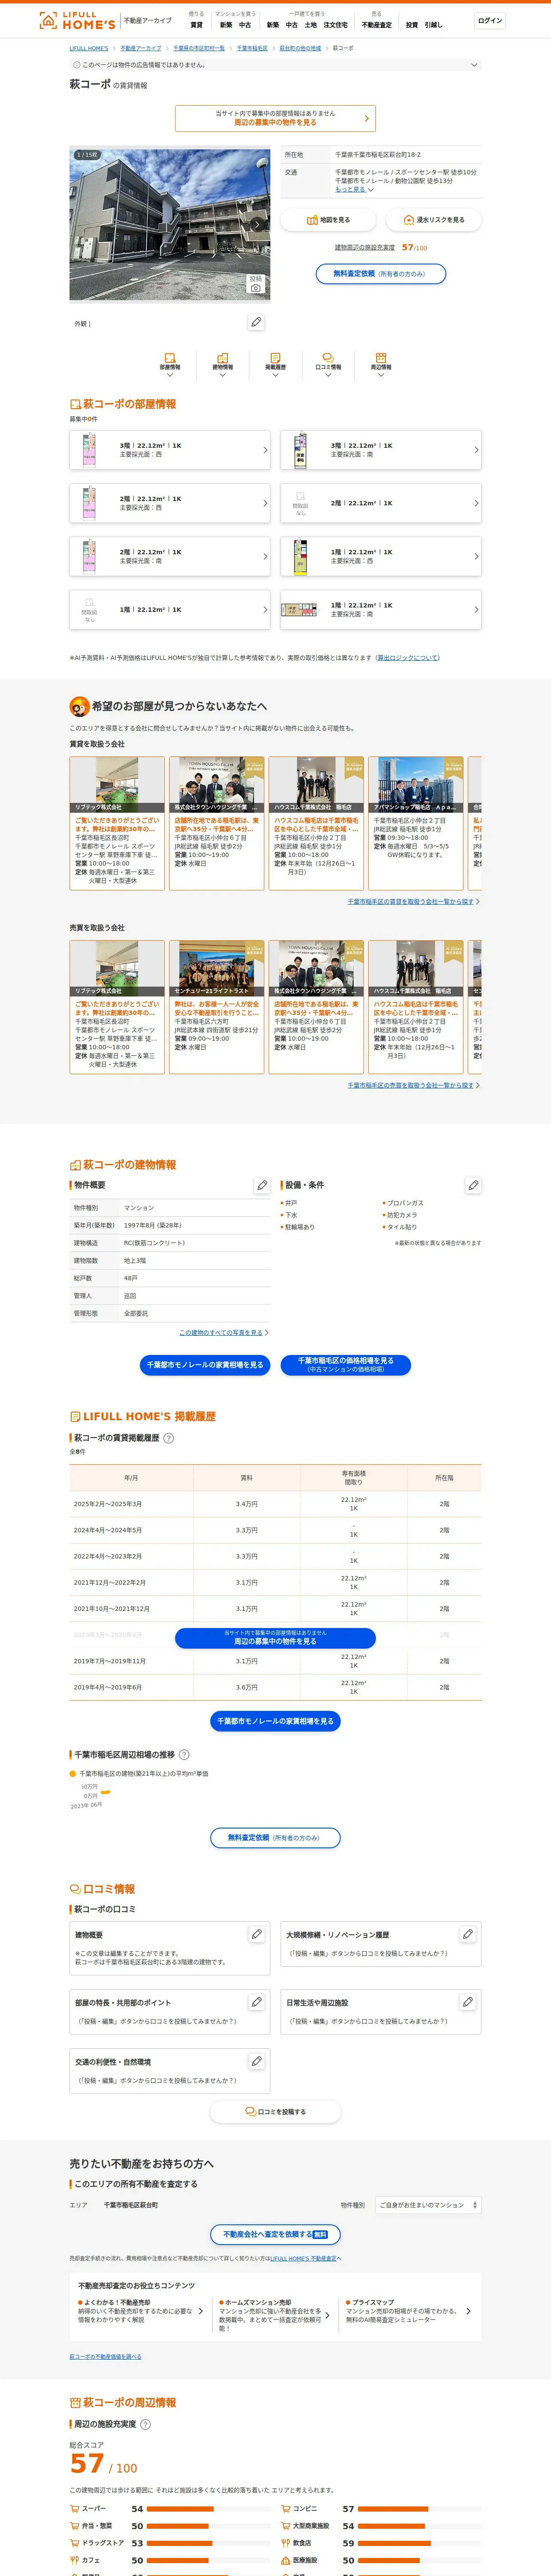Click 千葉市稲毛区 breadcrumb link
The image size is (551, 2576).
pyautogui.click(x=252, y=48)
